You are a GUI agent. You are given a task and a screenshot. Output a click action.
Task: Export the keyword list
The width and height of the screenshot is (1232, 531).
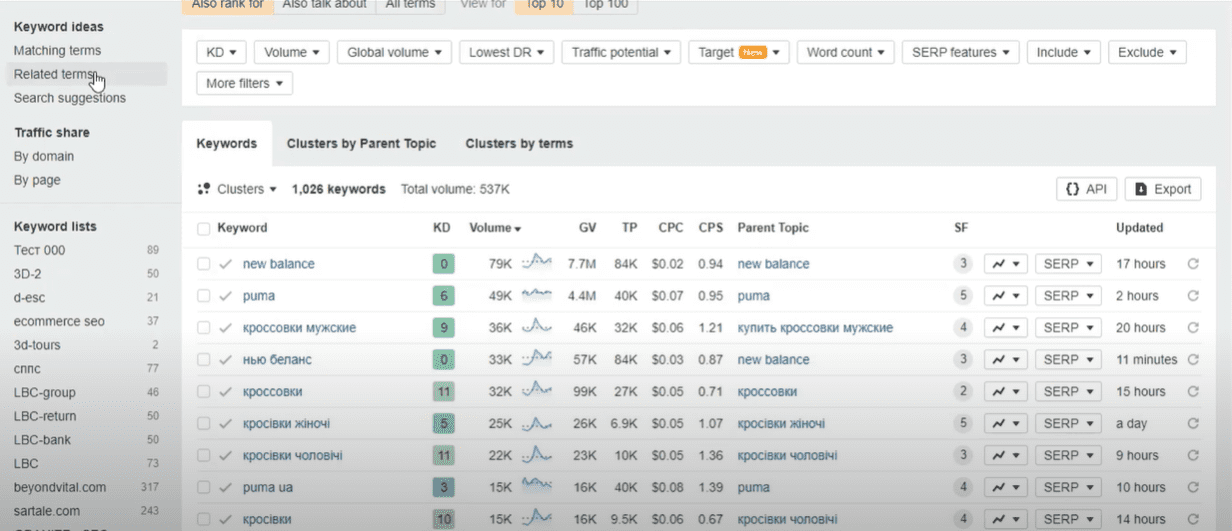[1162, 189]
